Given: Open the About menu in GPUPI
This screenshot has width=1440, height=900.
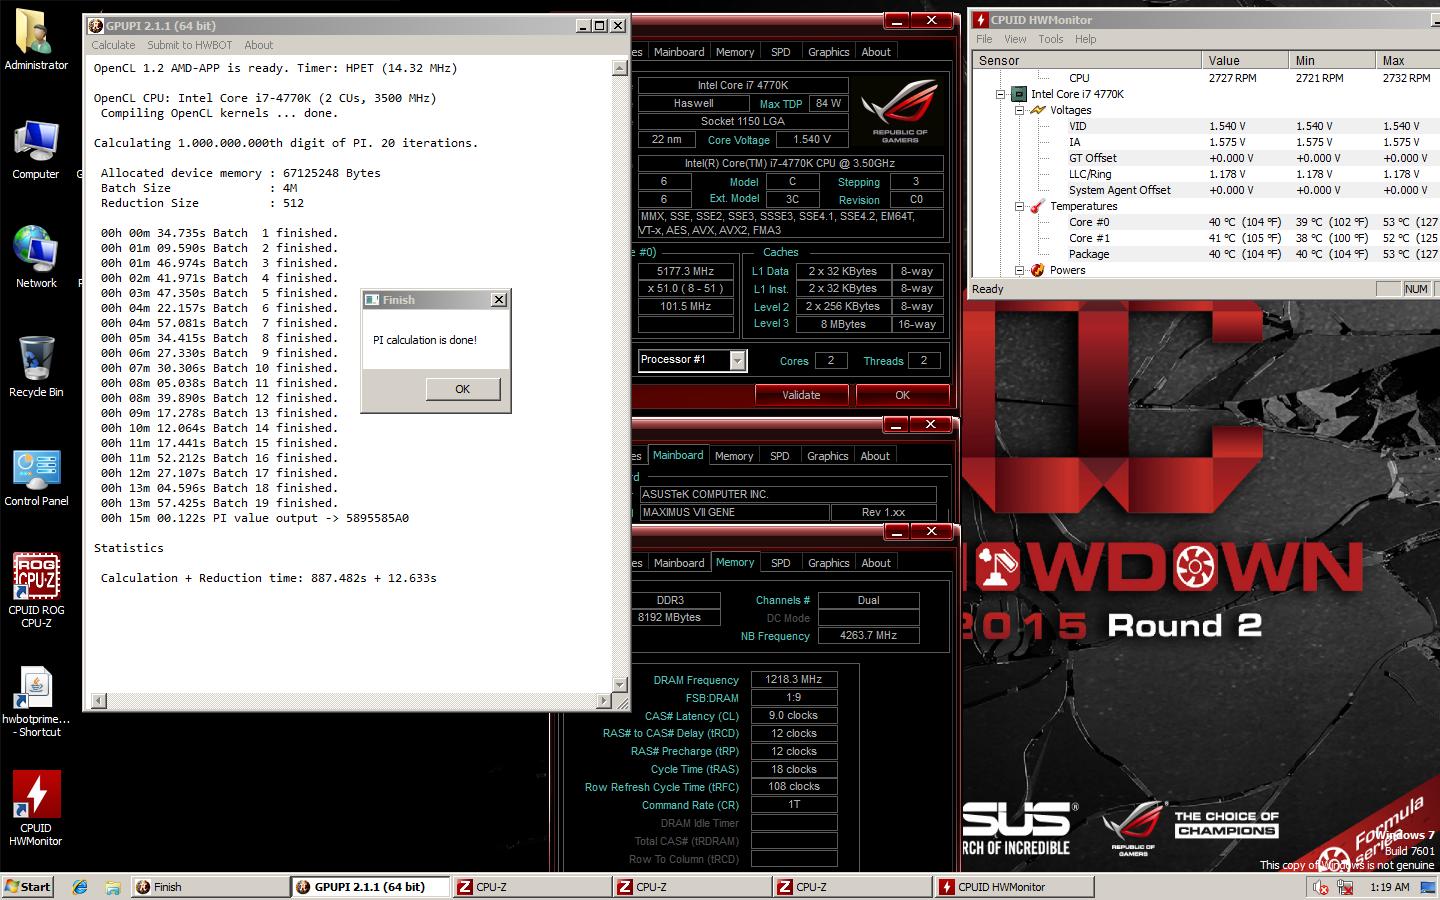Looking at the screenshot, I should (258, 45).
